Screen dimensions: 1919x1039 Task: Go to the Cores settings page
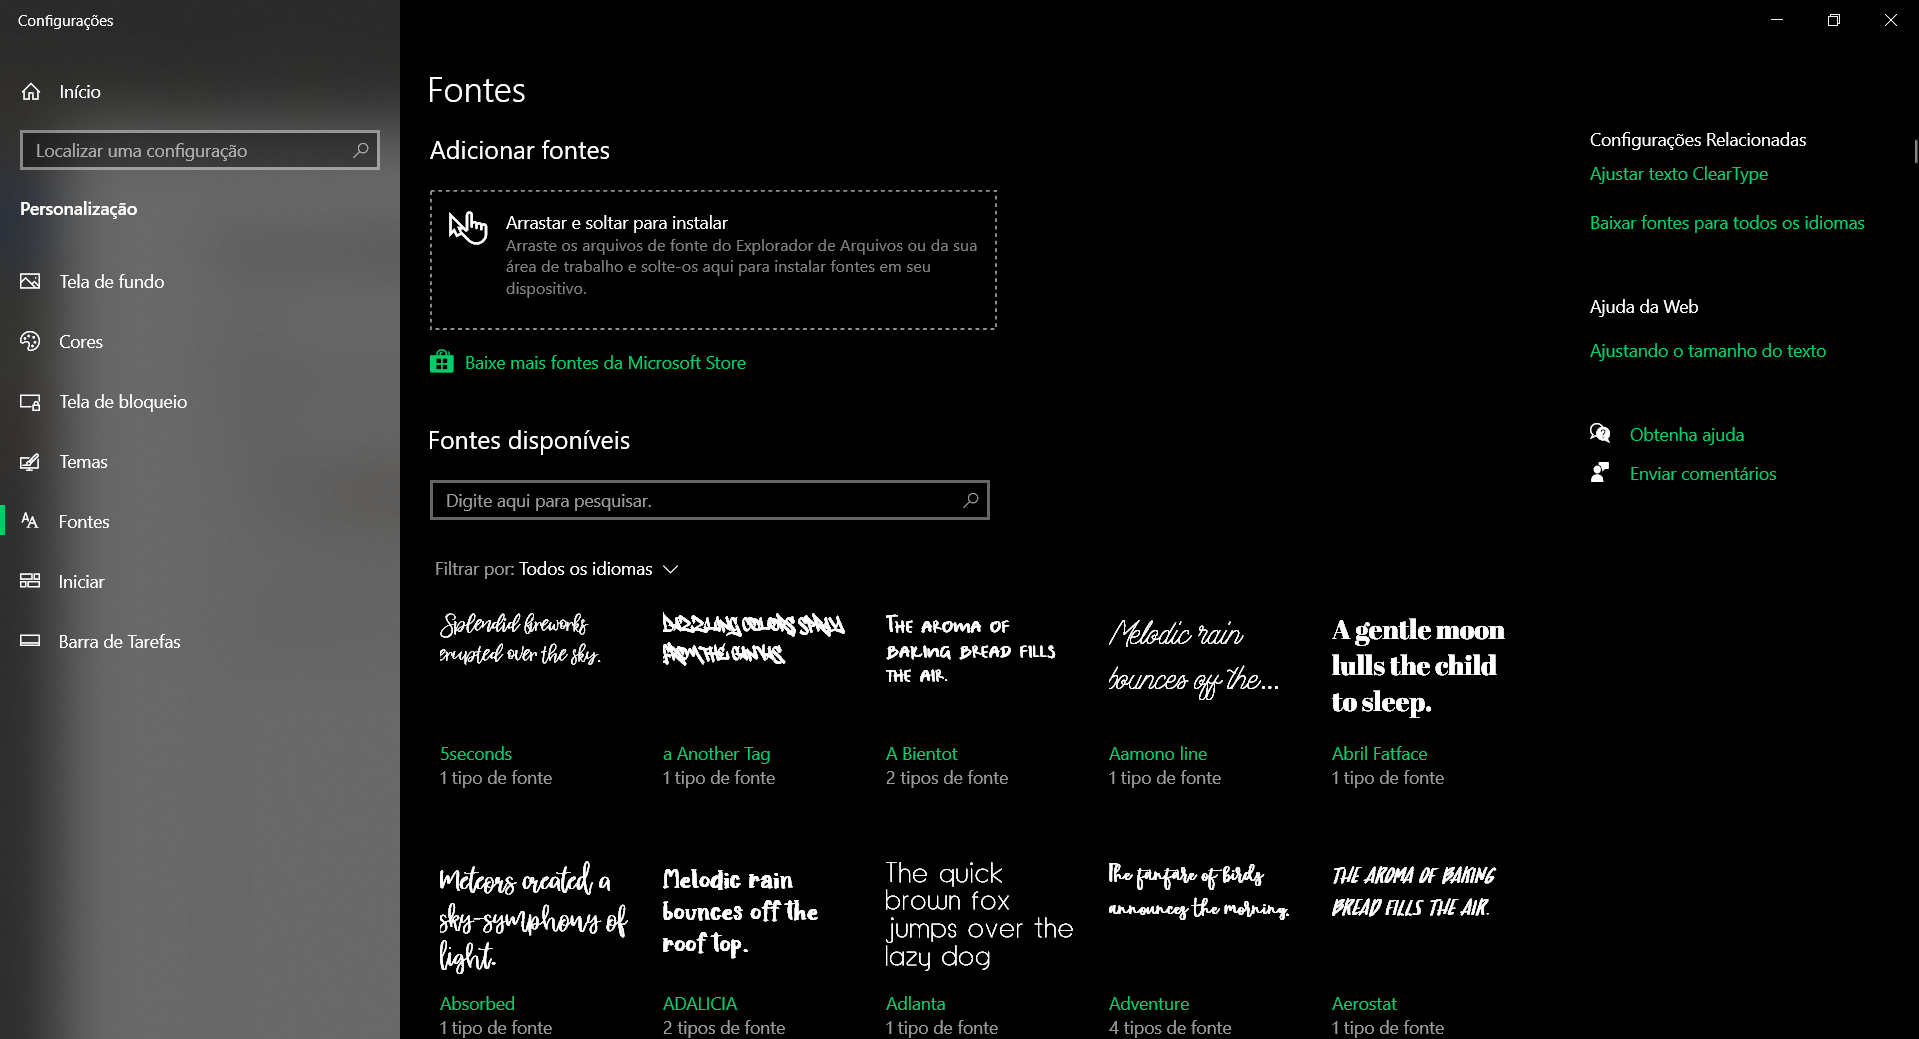[200, 342]
